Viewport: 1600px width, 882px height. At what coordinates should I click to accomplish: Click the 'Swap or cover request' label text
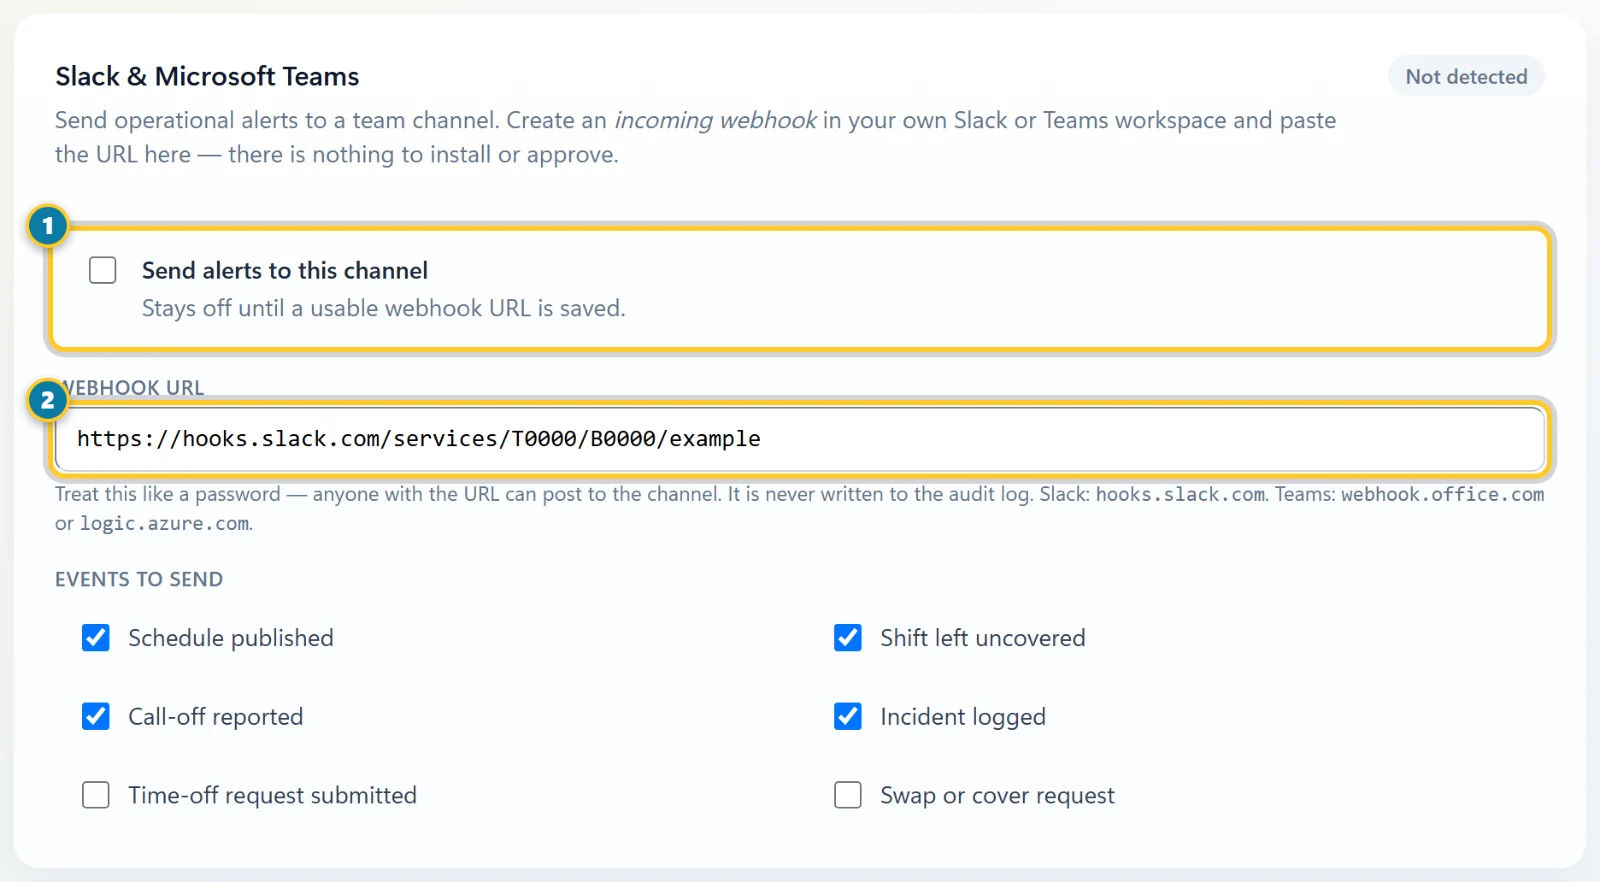(x=997, y=795)
